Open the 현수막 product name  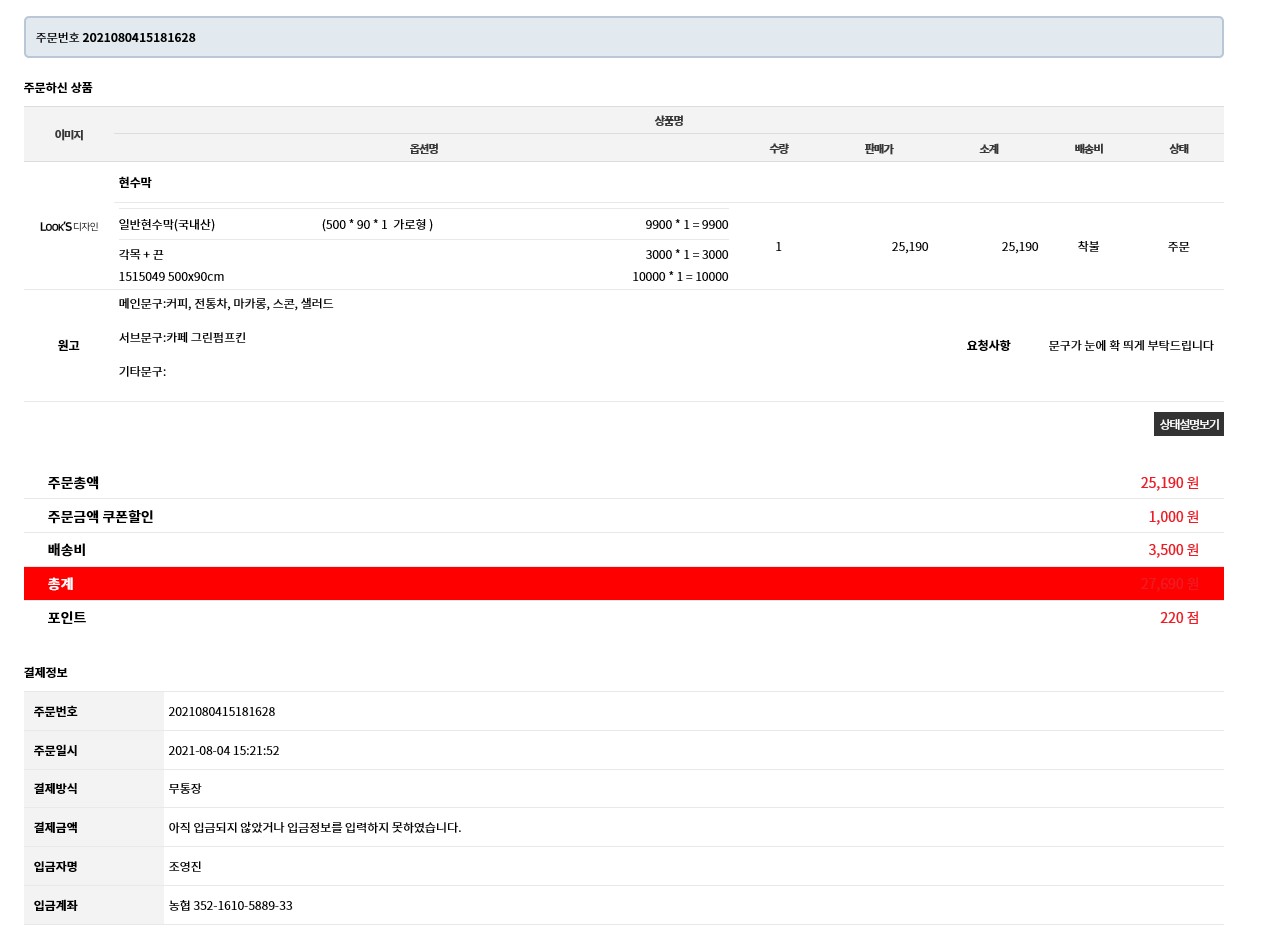click(x=135, y=183)
